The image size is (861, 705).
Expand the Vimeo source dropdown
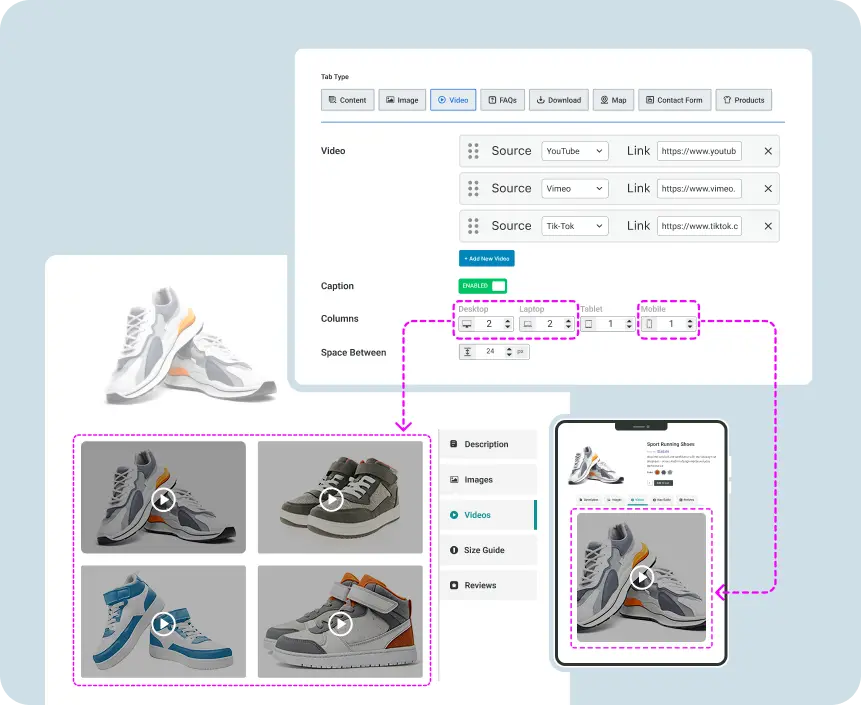[x=575, y=188]
